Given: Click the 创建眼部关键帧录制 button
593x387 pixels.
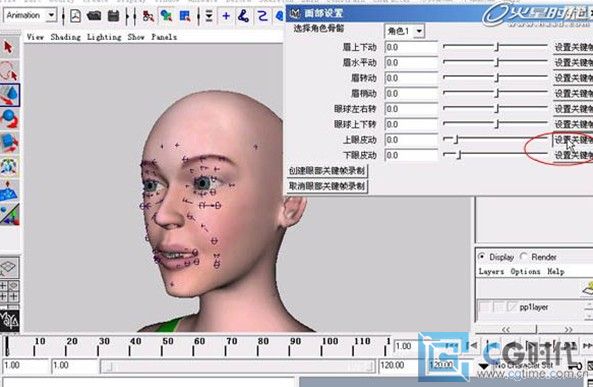Looking at the screenshot, I should [x=327, y=171].
